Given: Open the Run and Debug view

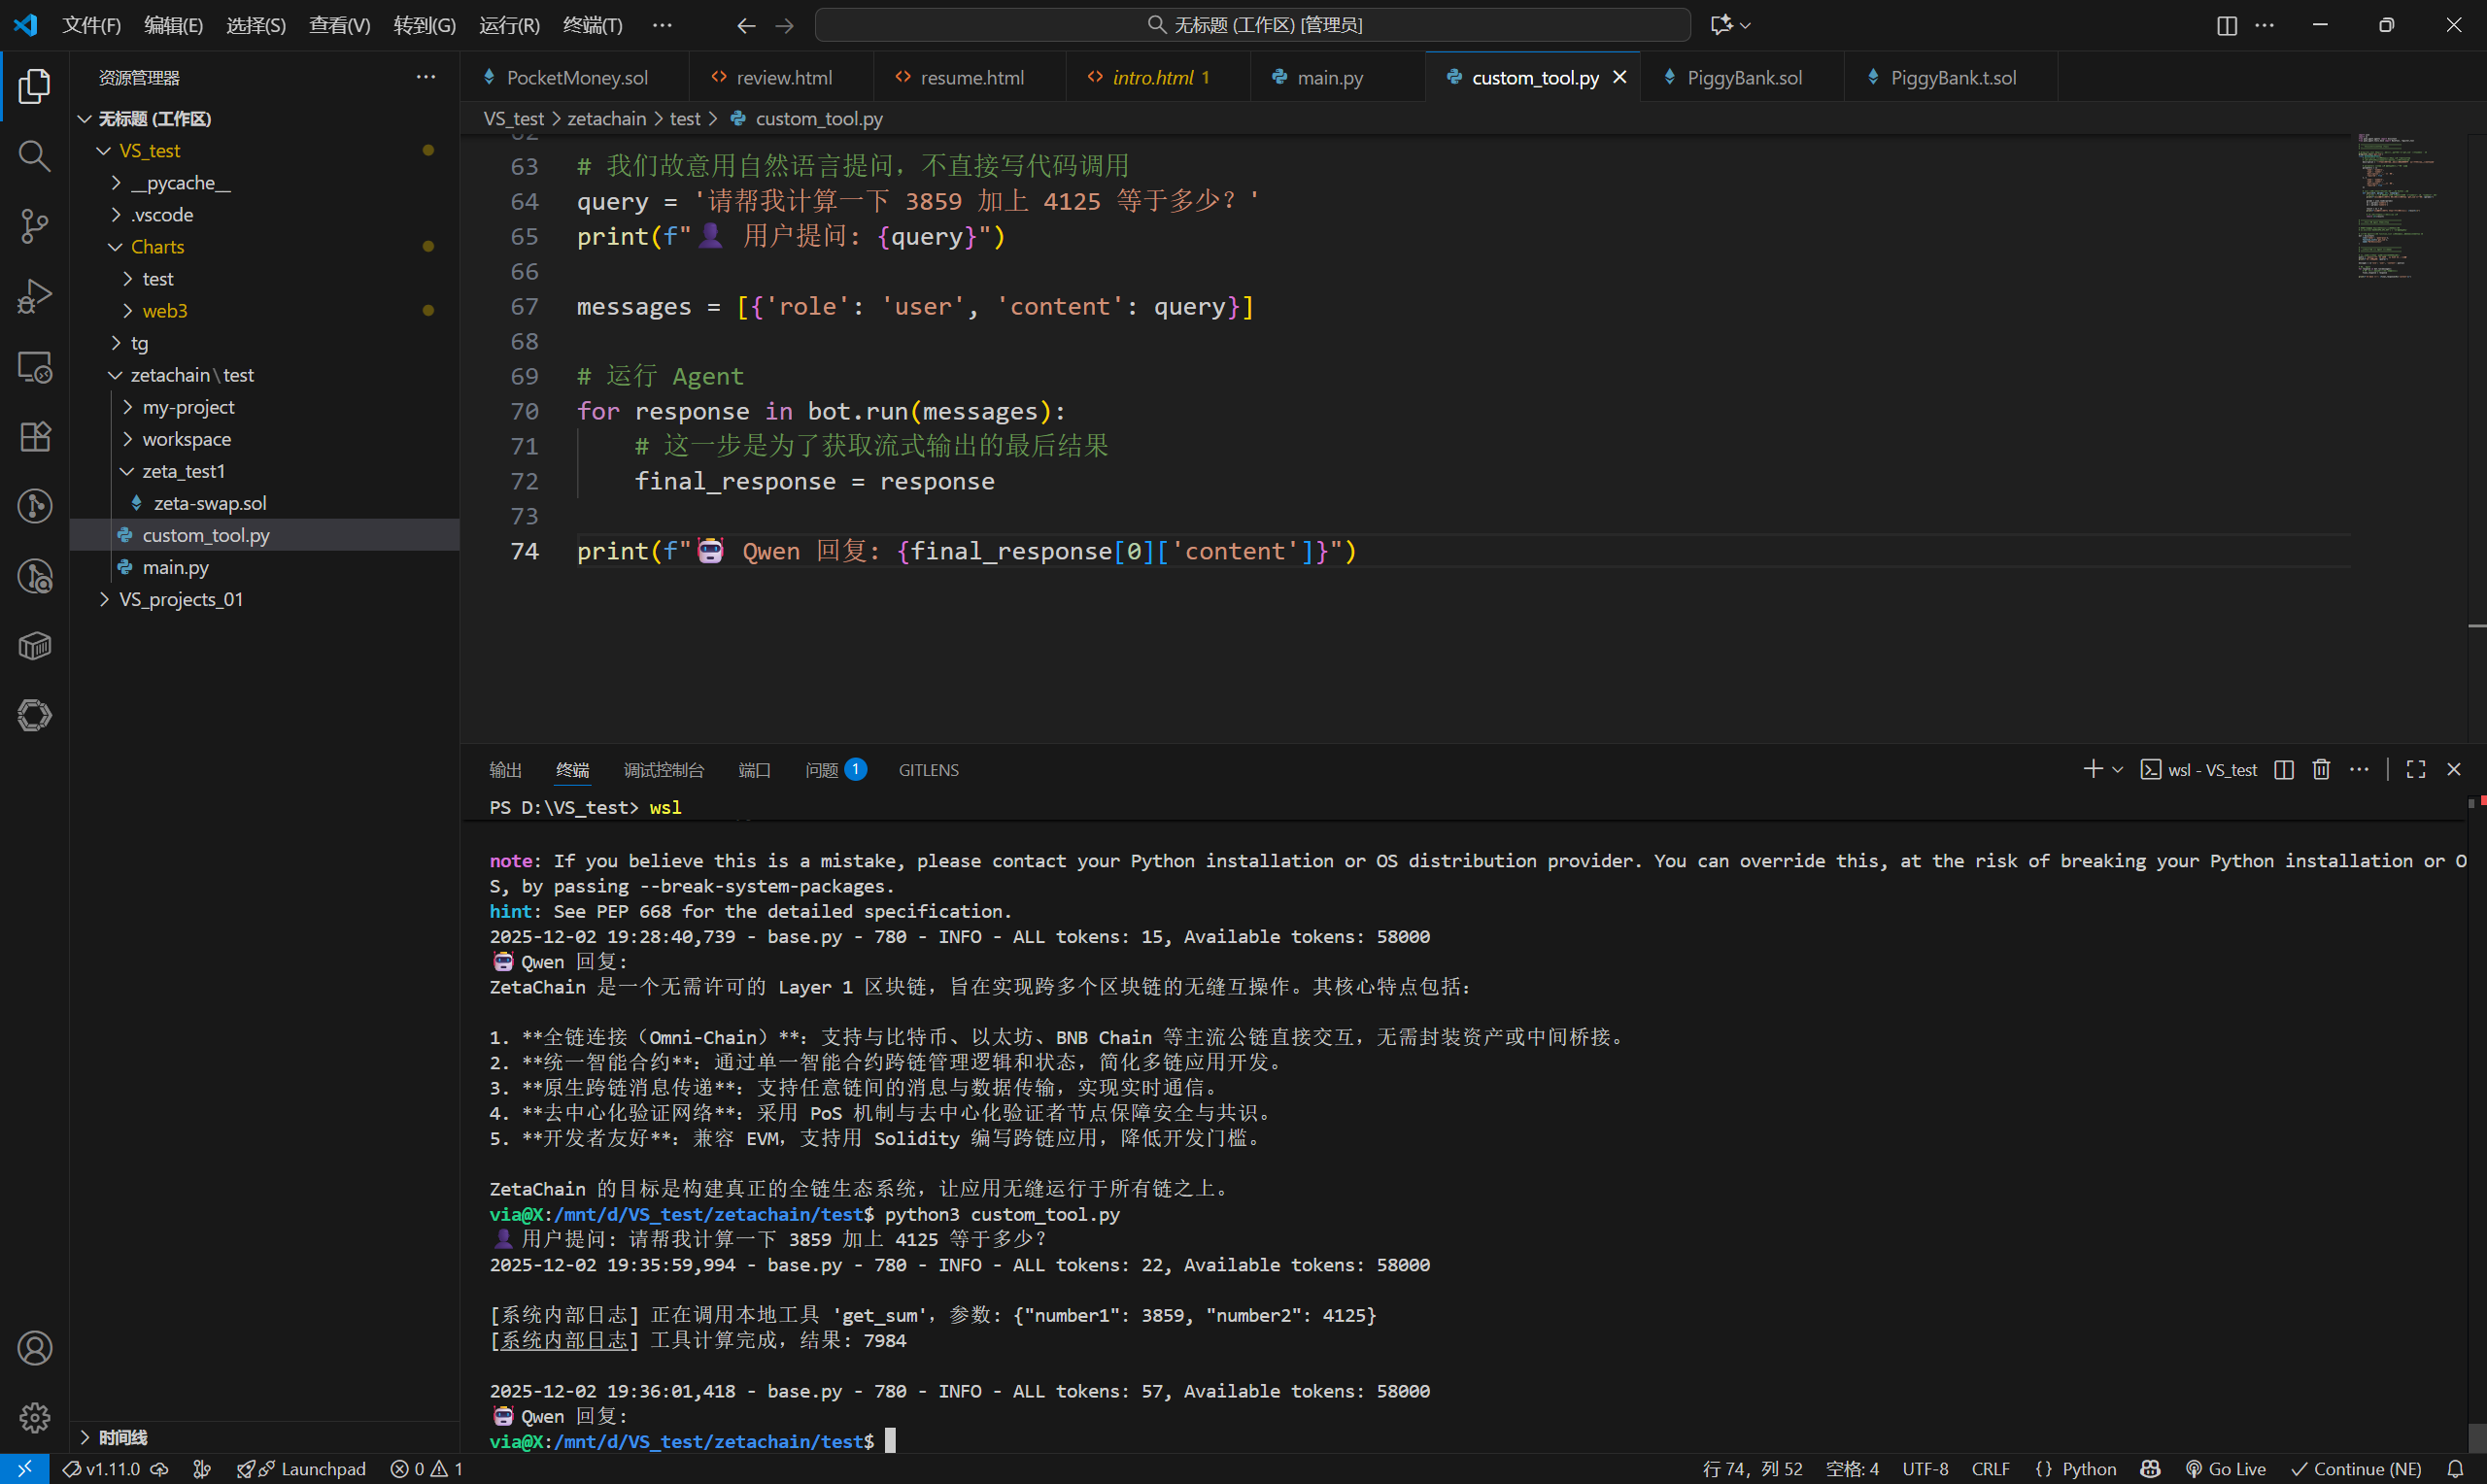Looking at the screenshot, I should click(x=34, y=296).
